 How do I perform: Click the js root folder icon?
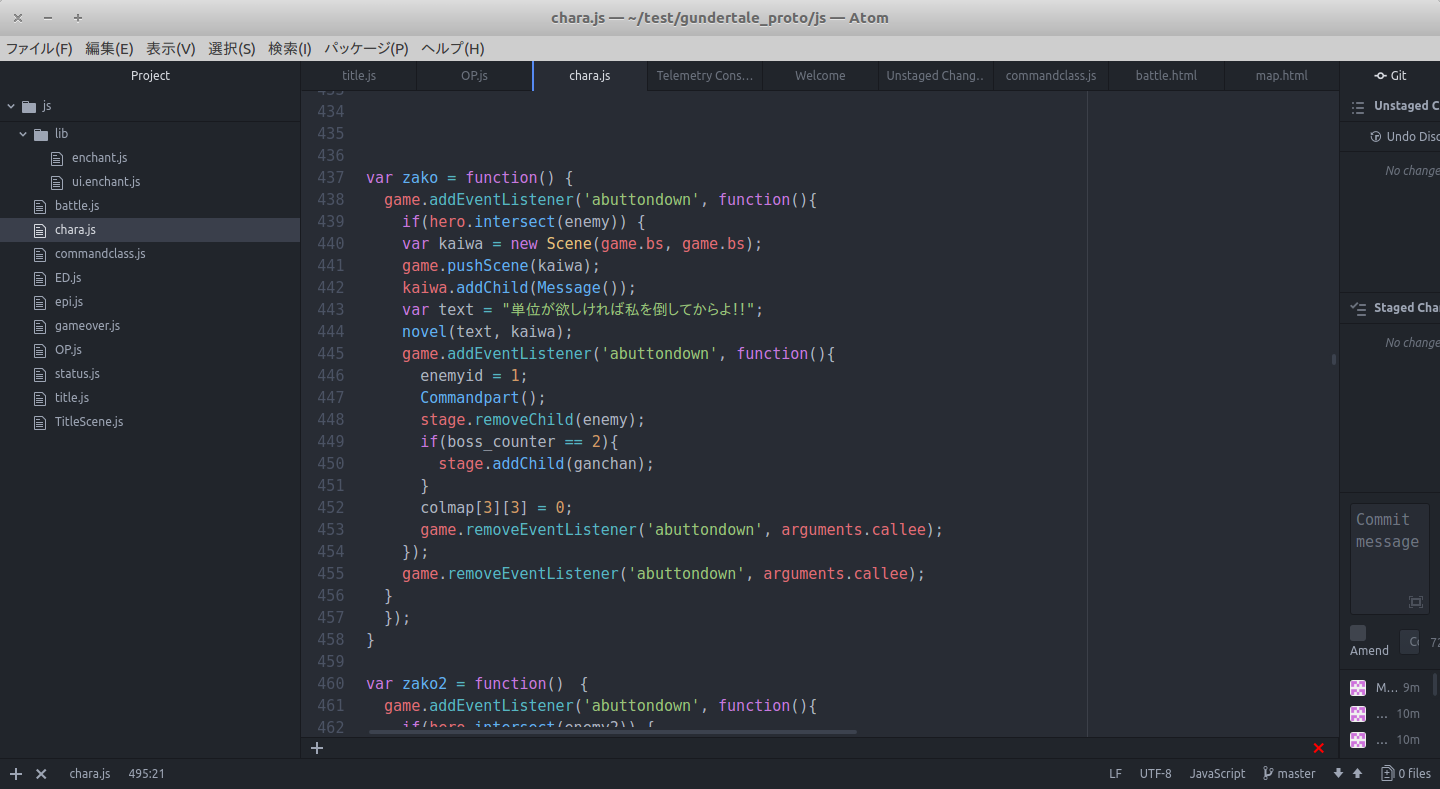28,106
